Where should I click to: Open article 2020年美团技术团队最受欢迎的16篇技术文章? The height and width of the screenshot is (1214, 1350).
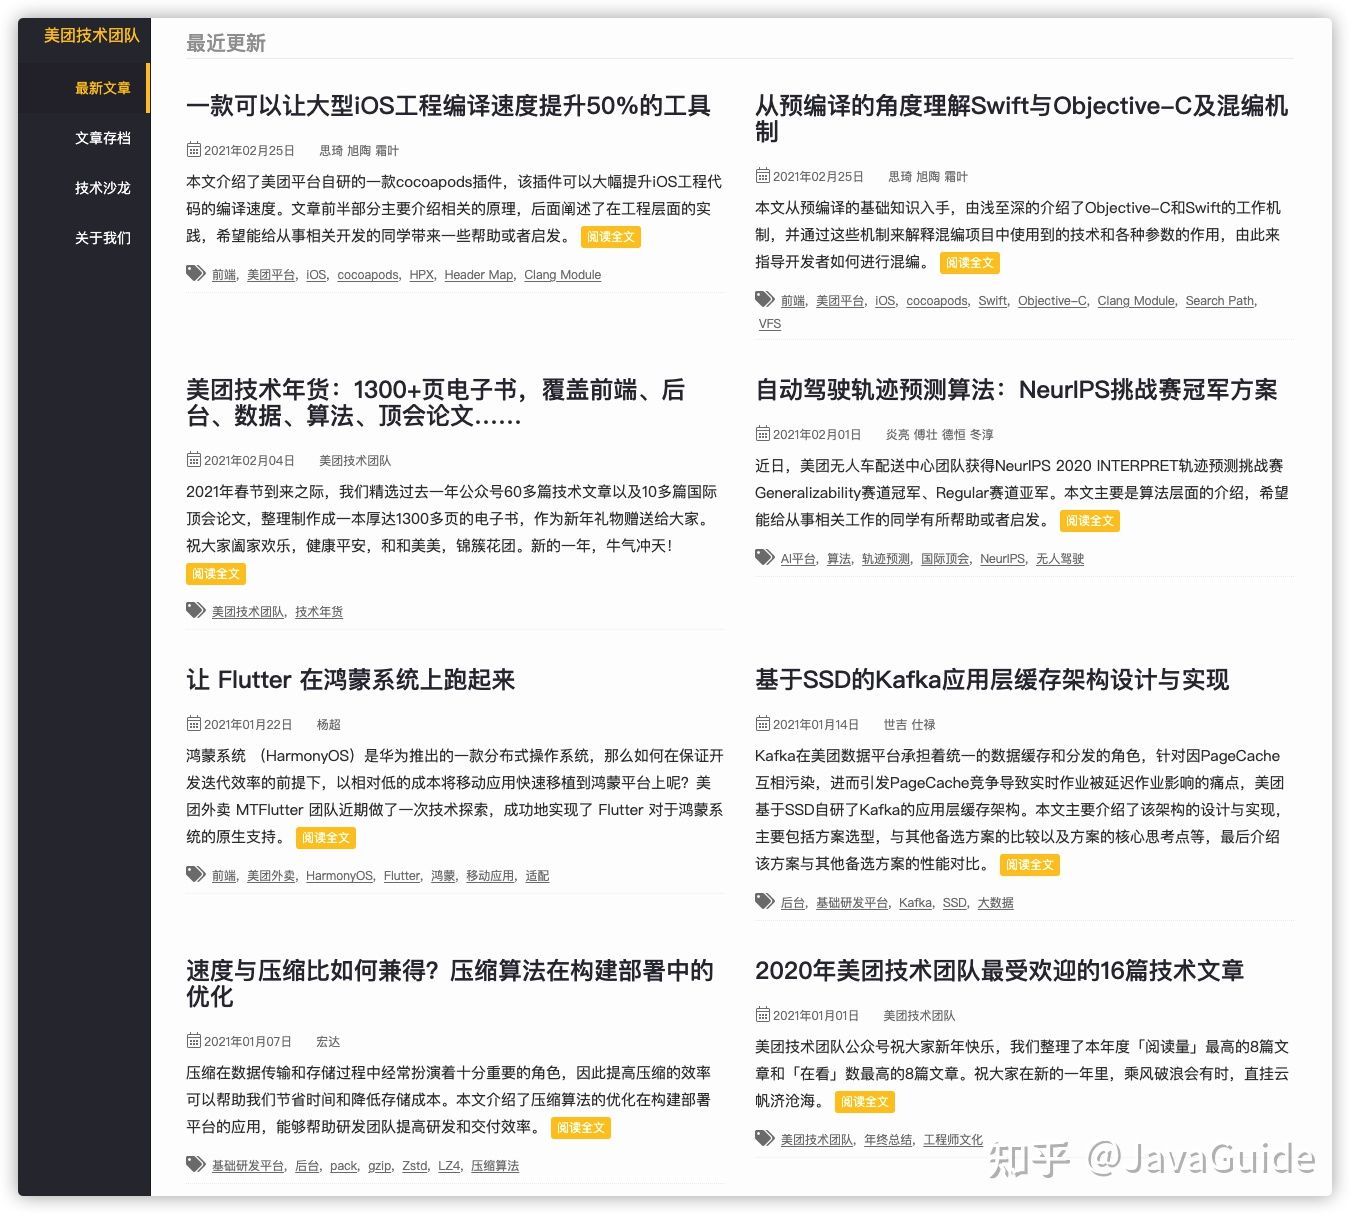click(x=999, y=971)
